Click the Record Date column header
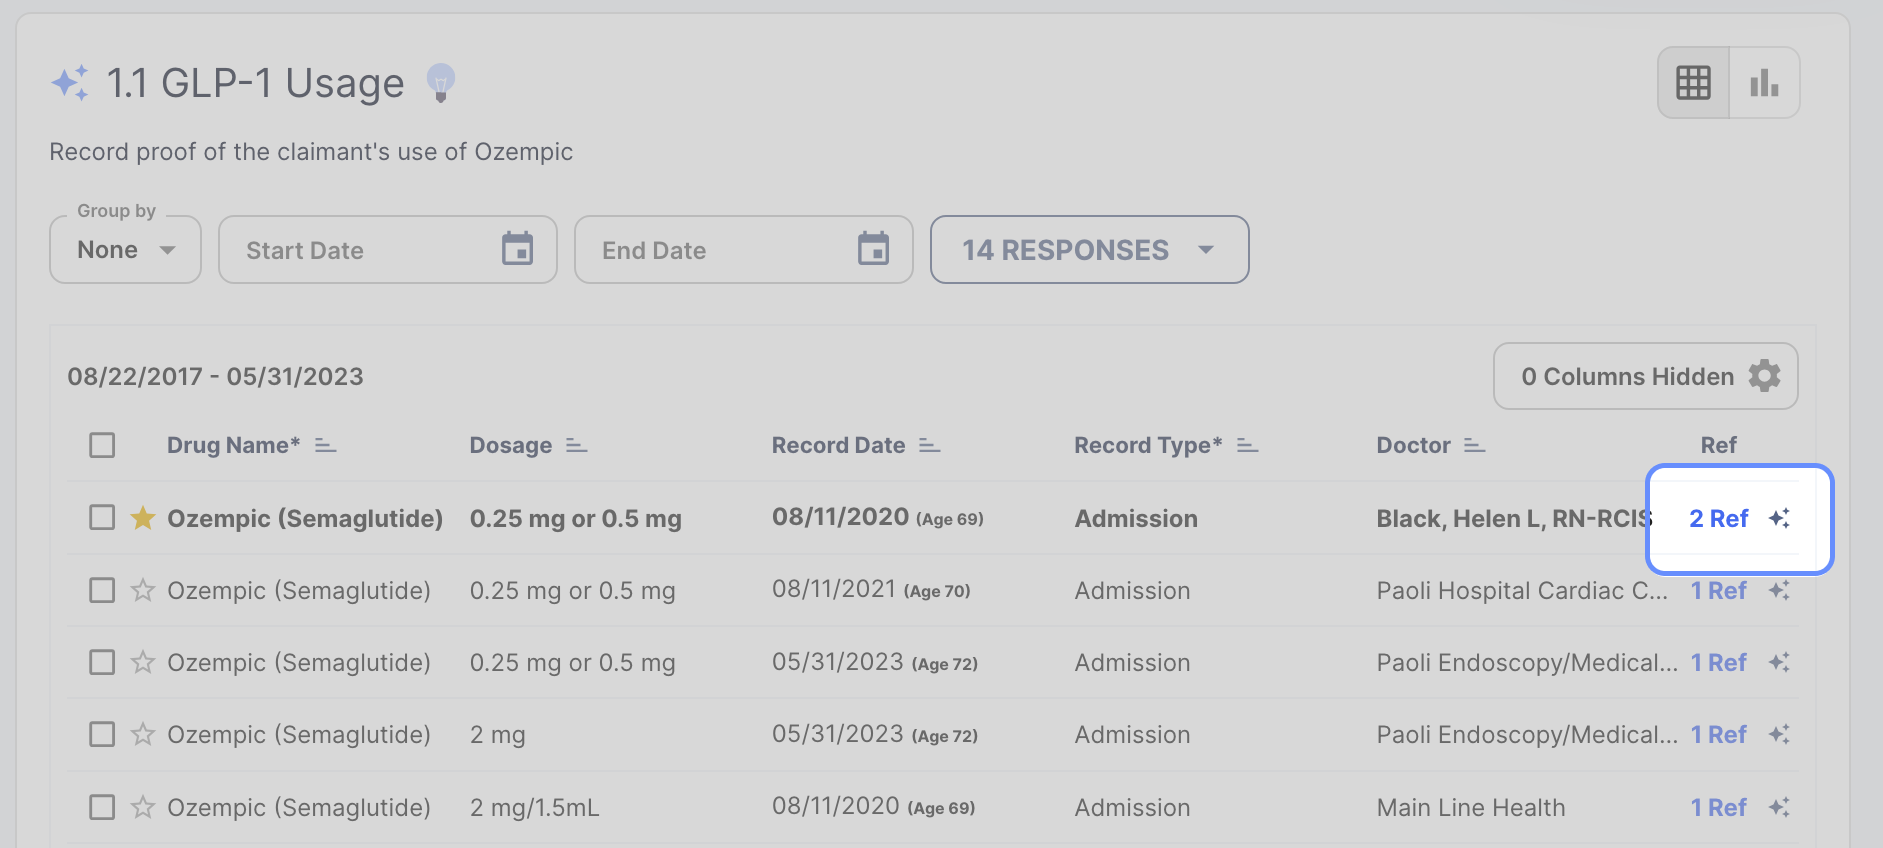The height and width of the screenshot is (848, 1883). click(838, 445)
